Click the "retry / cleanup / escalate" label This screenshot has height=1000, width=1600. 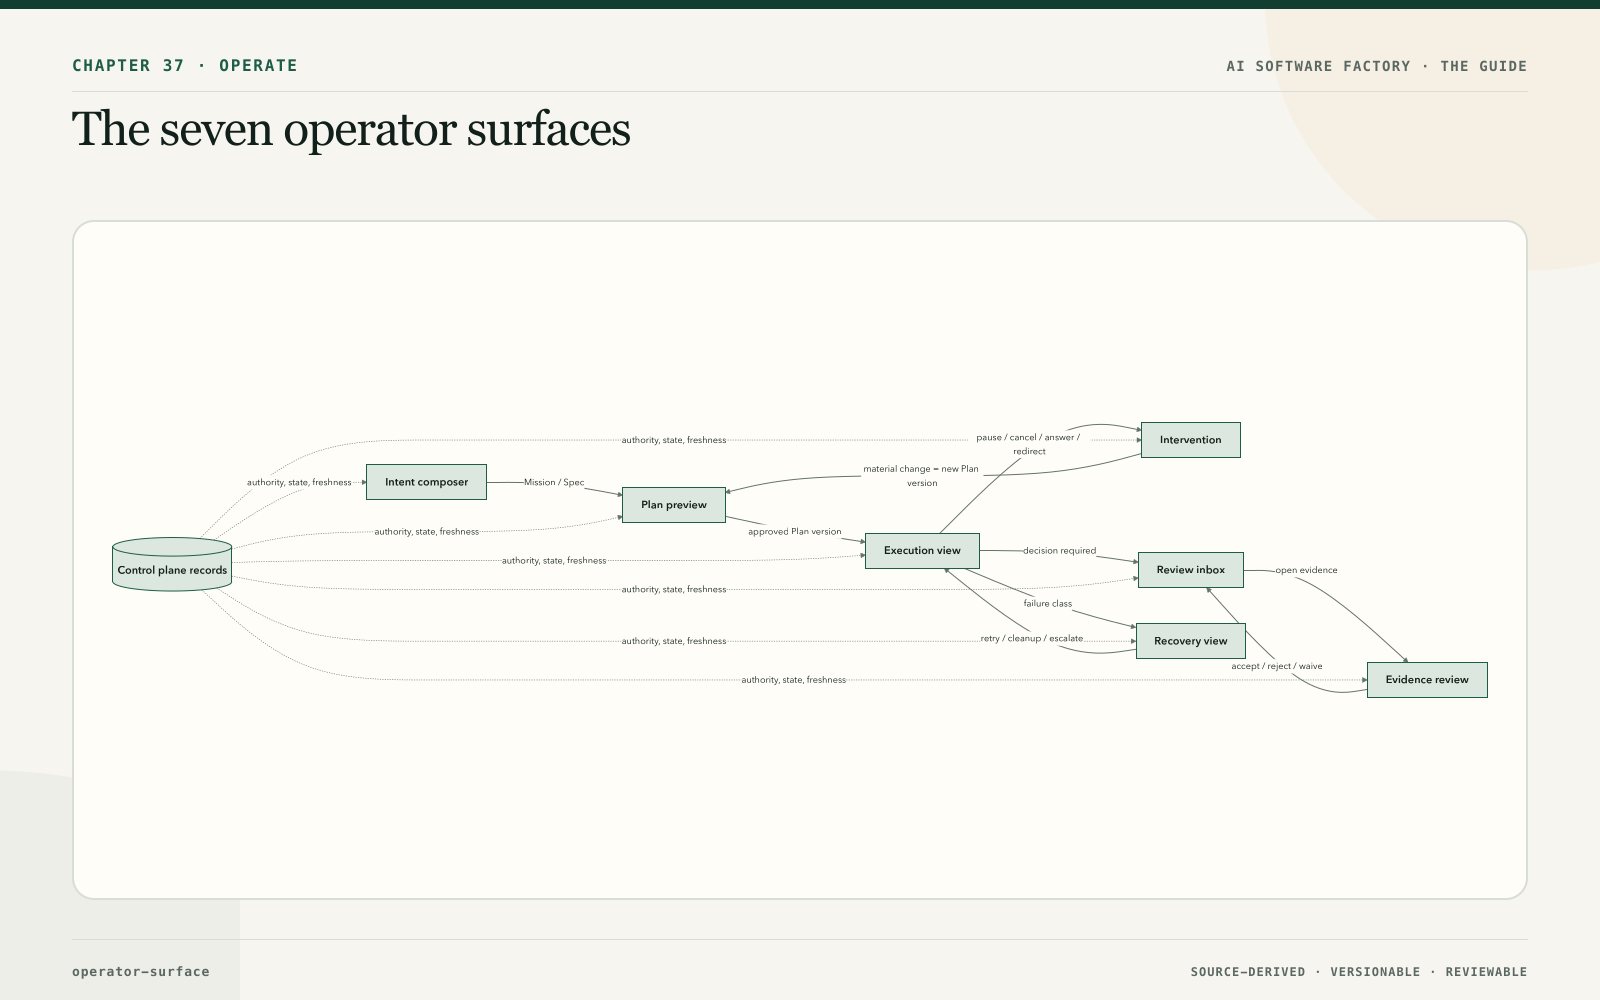[x=1032, y=638]
